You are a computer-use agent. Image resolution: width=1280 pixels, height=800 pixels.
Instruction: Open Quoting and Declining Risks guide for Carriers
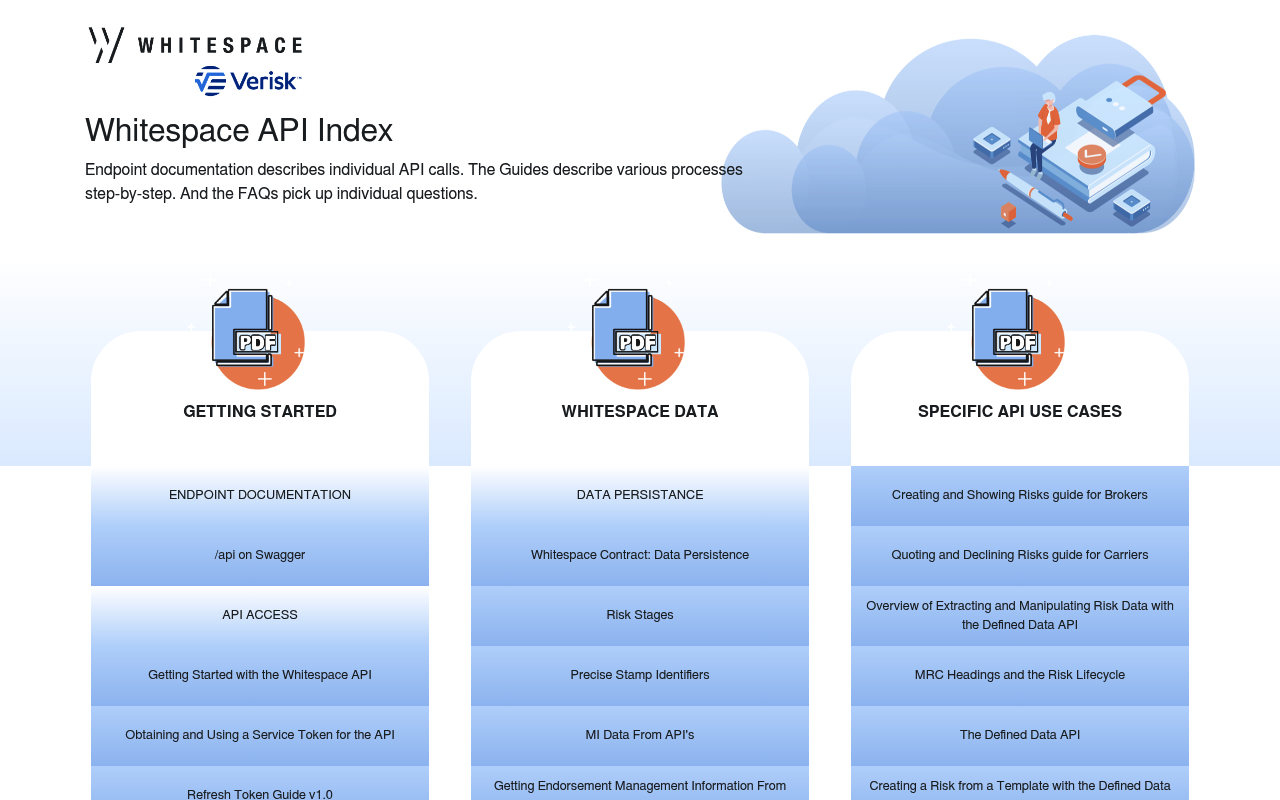(x=1020, y=555)
